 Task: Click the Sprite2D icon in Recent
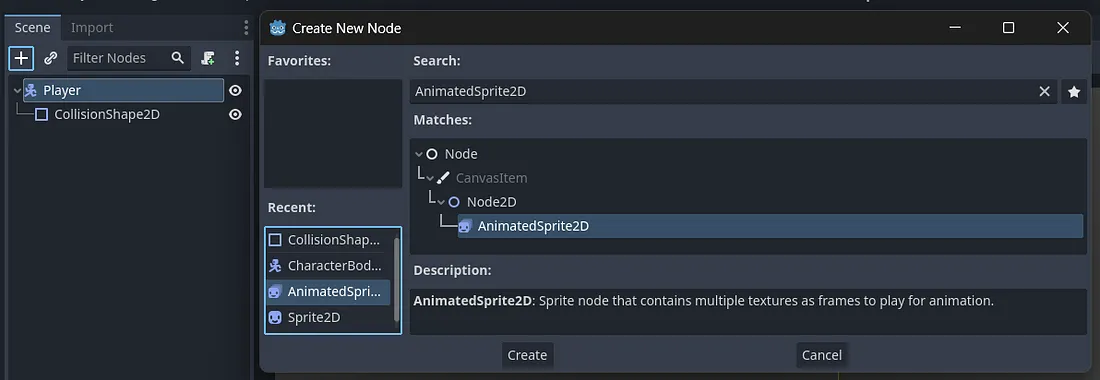pos(275,318)
